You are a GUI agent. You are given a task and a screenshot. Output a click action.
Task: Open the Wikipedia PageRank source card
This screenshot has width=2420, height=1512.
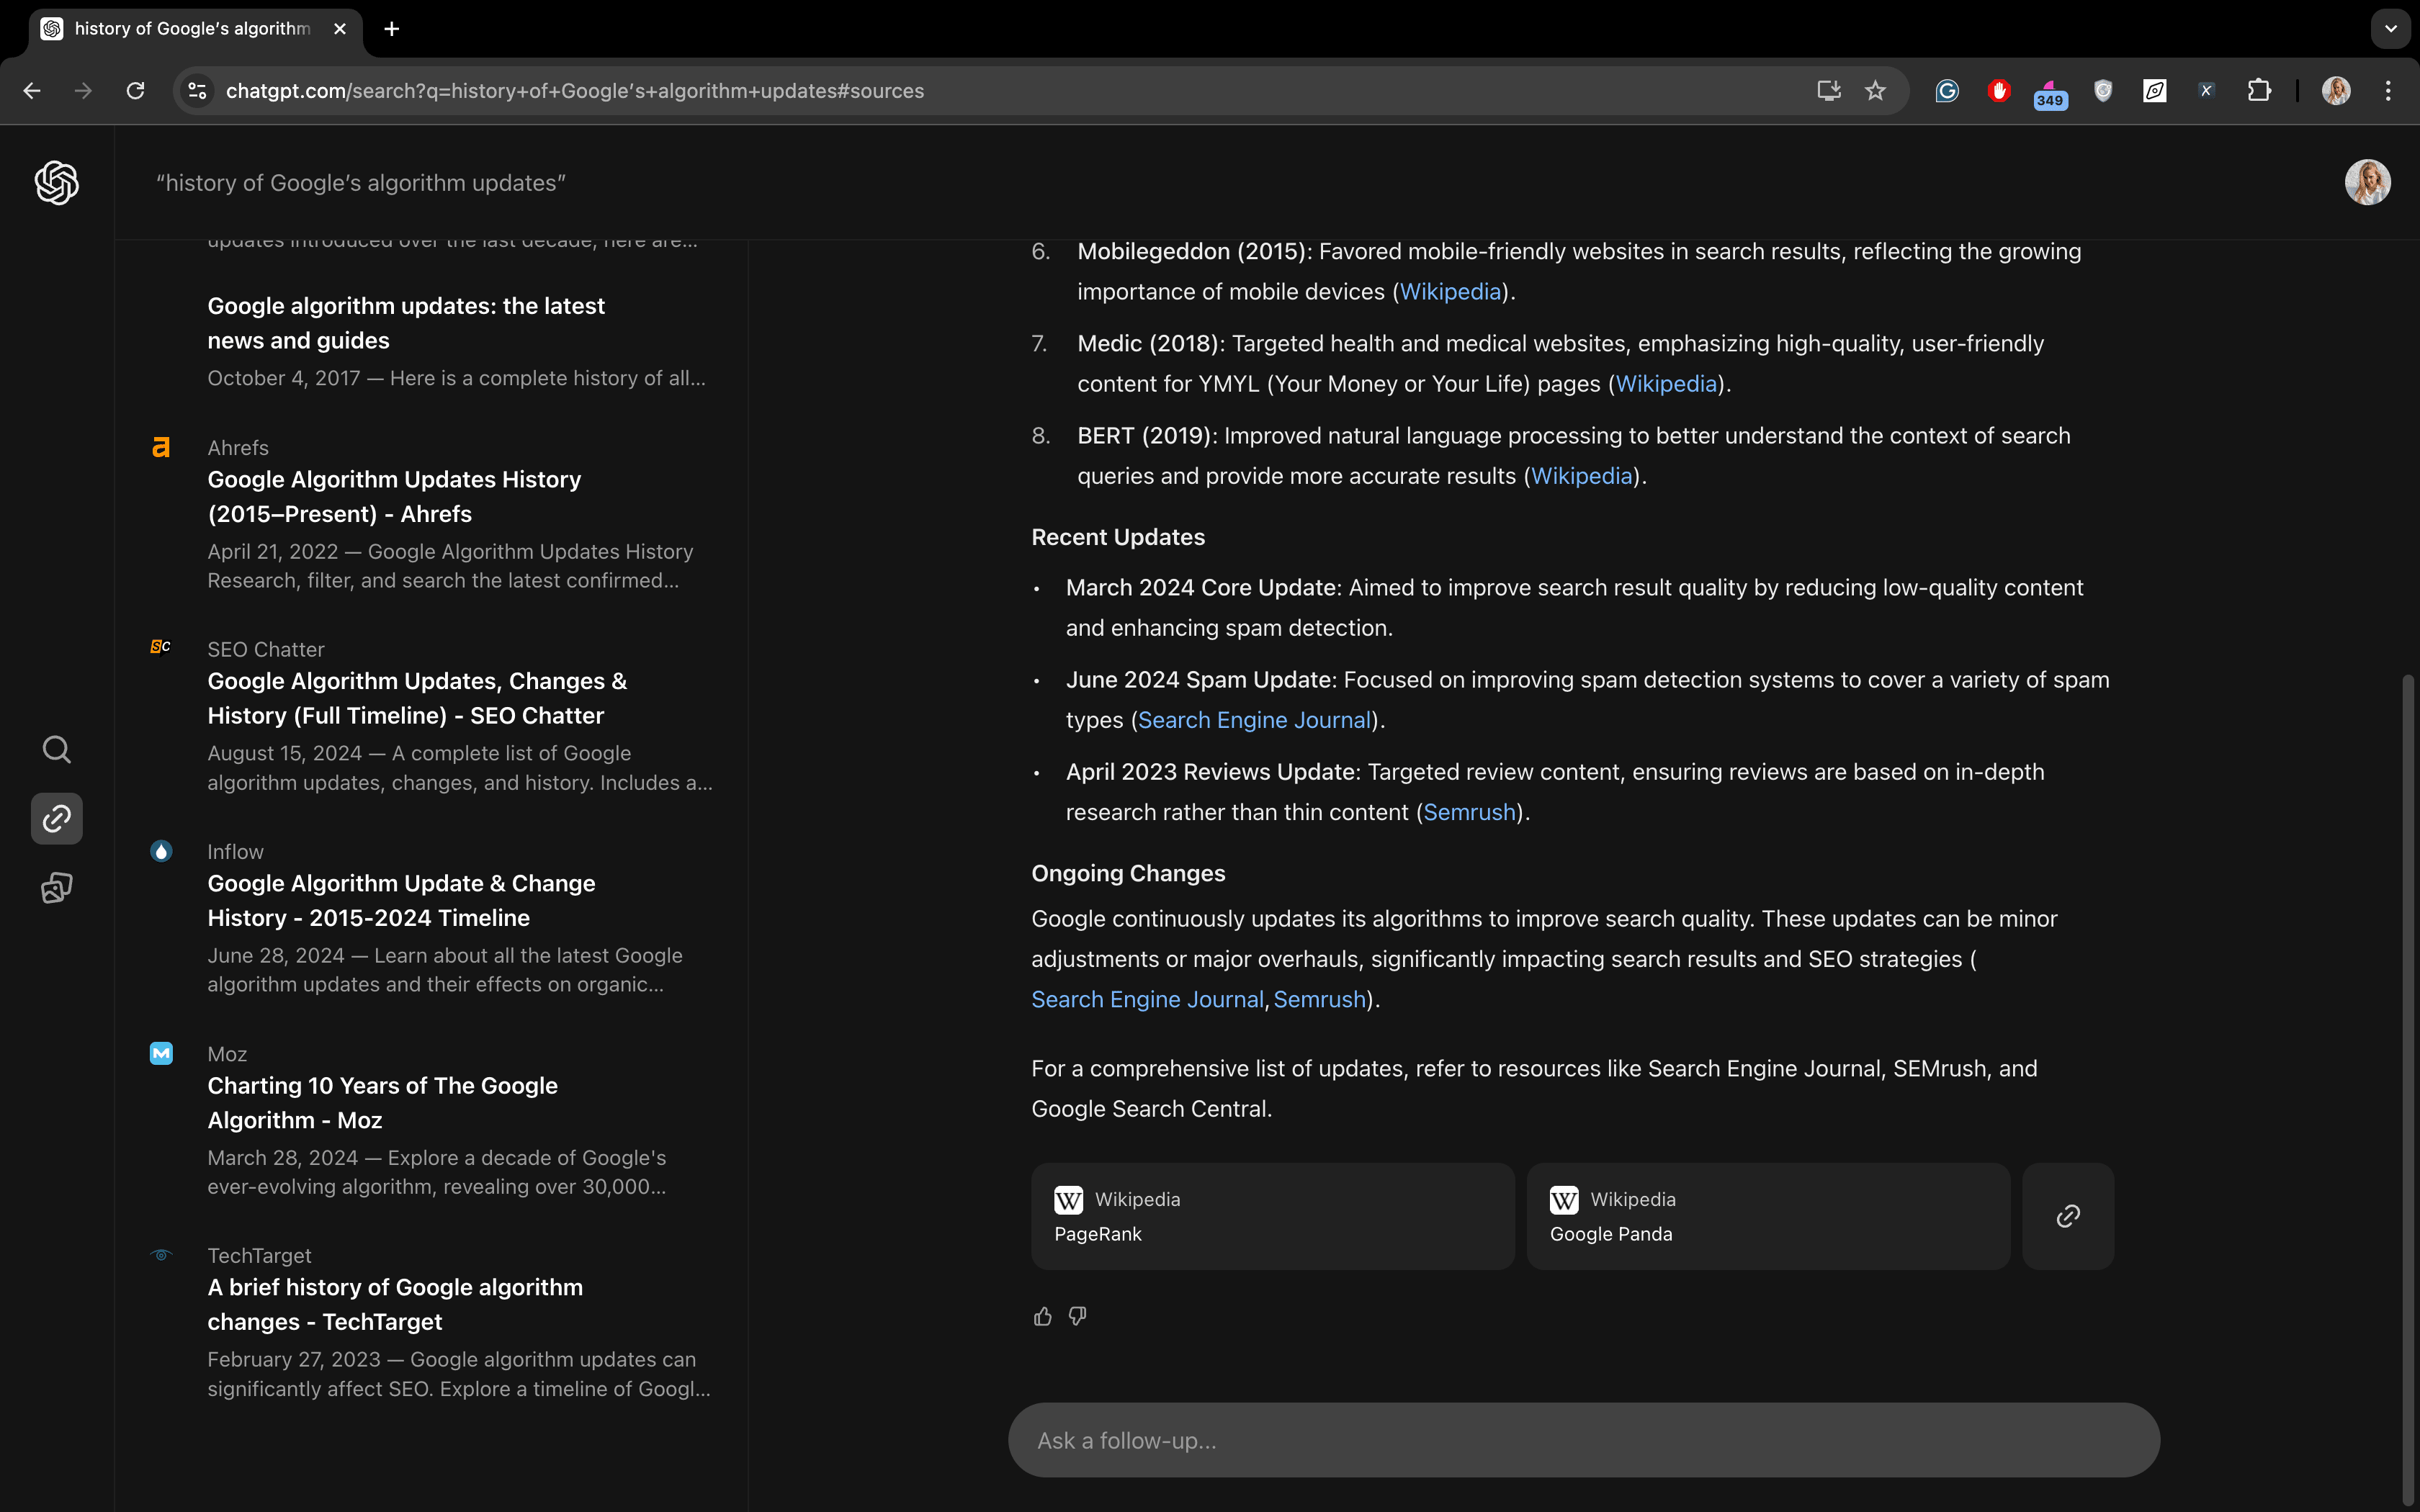click(x=1272, y=1216)
